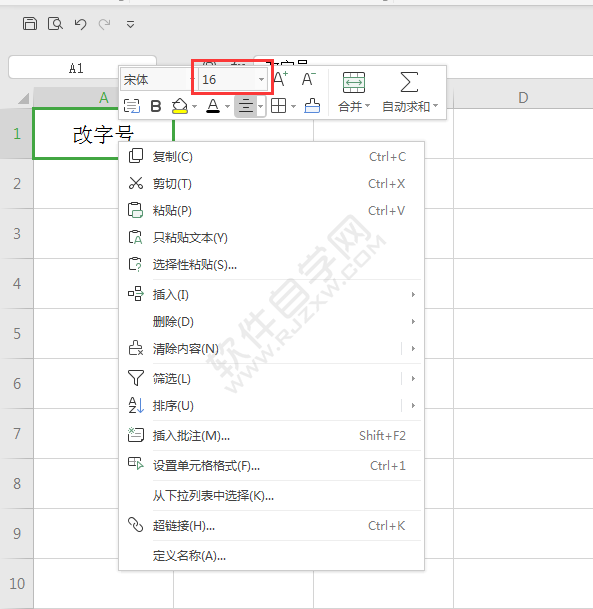Redo the last undone action
This screenshot has height=609, width=593.
104,24
